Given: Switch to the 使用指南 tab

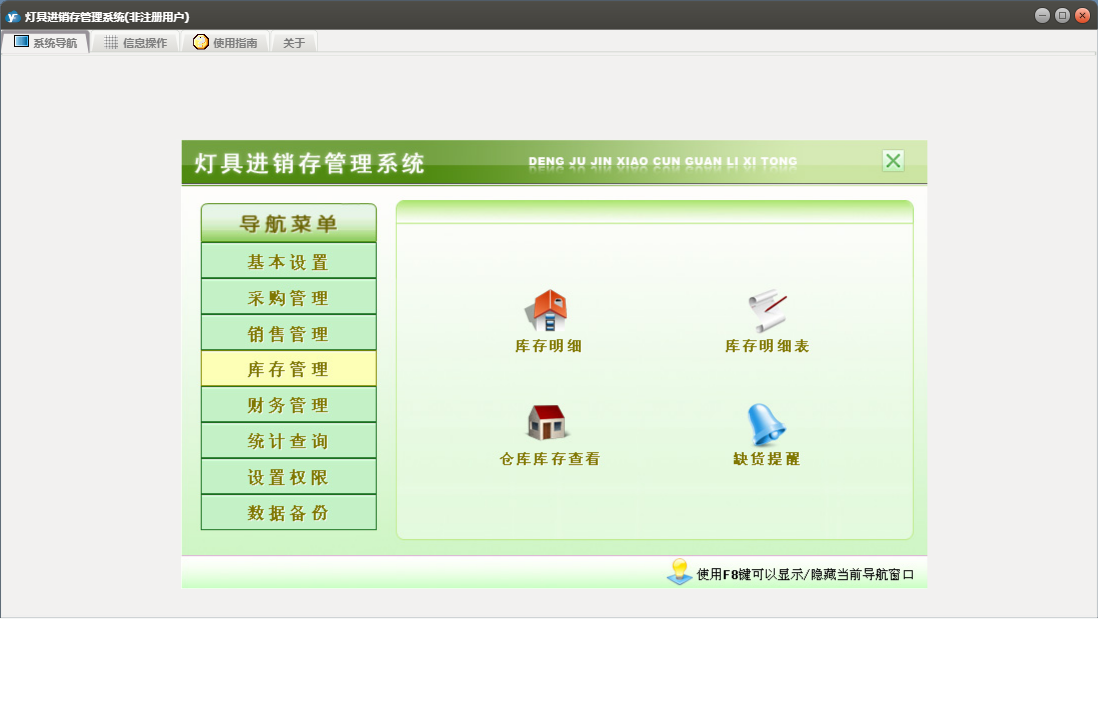Looking at the screenshot, I should click(x=225, y=43).
